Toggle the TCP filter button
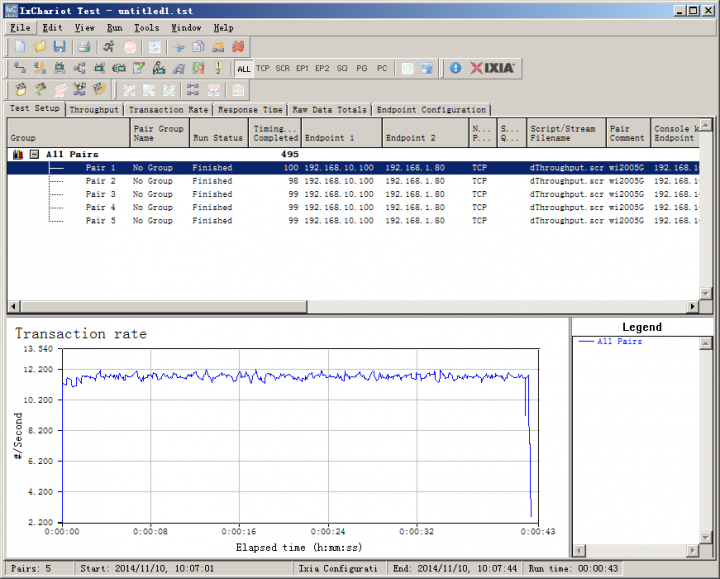Viewport: 720px width, 579px height. point(263,68)
